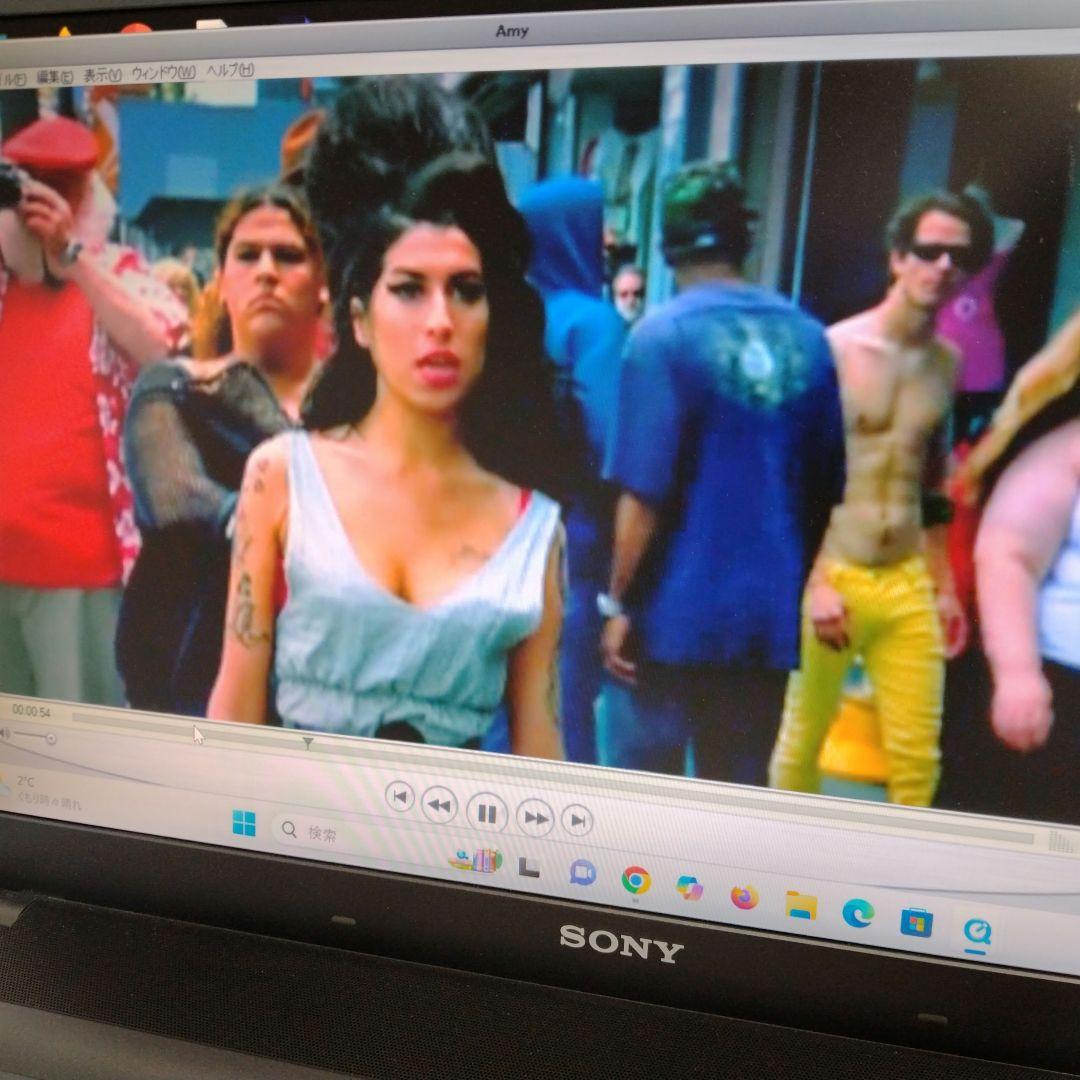This screenshot has width=1080, height=1080.
Task: Fast-forward the Amy video
Action: pyautogui.click(x=536, y=818)
